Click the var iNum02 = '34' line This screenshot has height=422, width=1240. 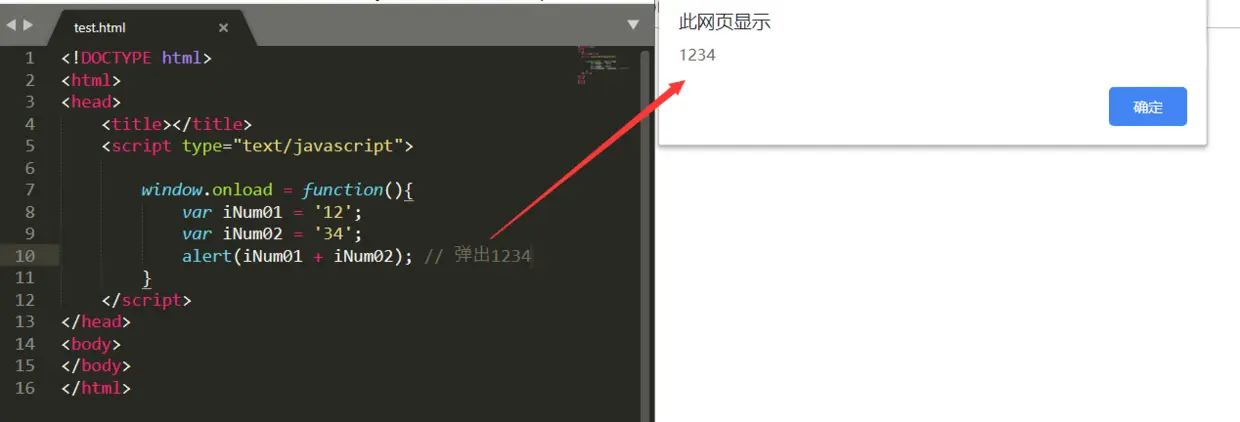272,234
